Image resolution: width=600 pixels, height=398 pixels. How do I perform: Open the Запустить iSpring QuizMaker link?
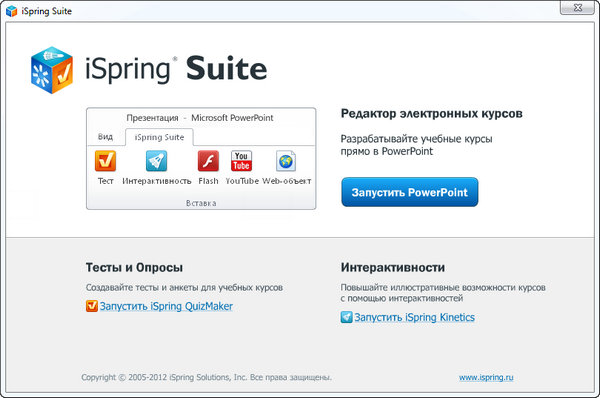point(166,306)
